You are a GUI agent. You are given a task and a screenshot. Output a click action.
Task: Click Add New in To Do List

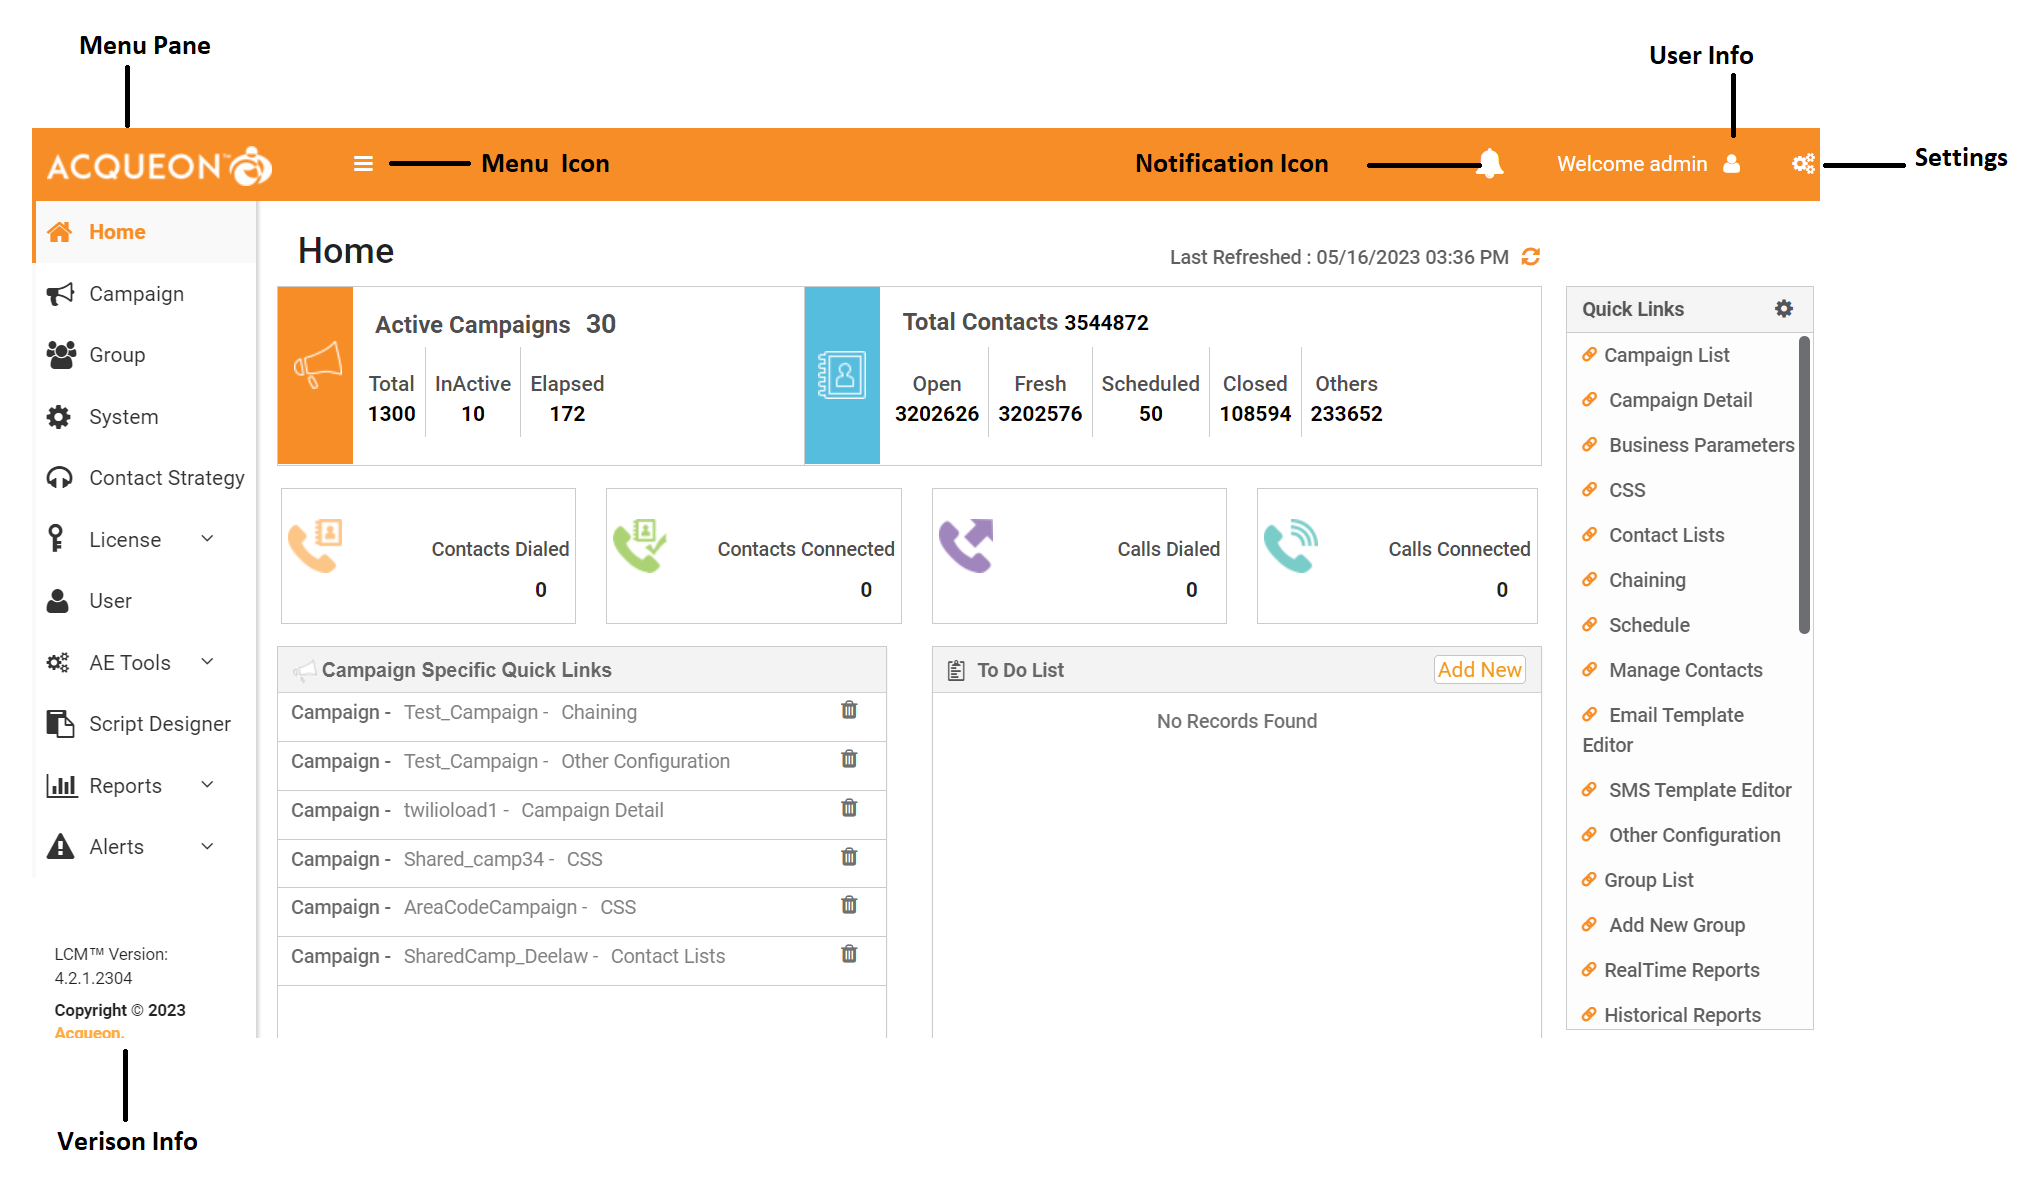(1480, 670)
